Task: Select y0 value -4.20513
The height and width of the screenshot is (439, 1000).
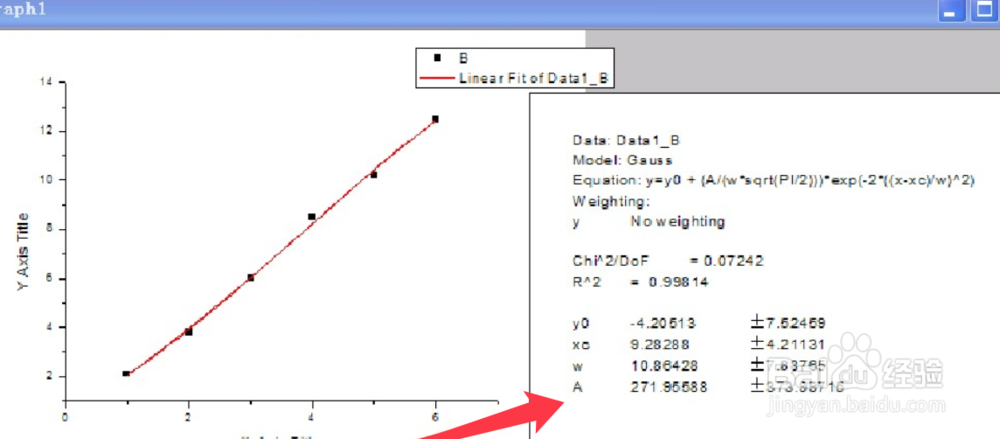Action: tap(662, 324)
